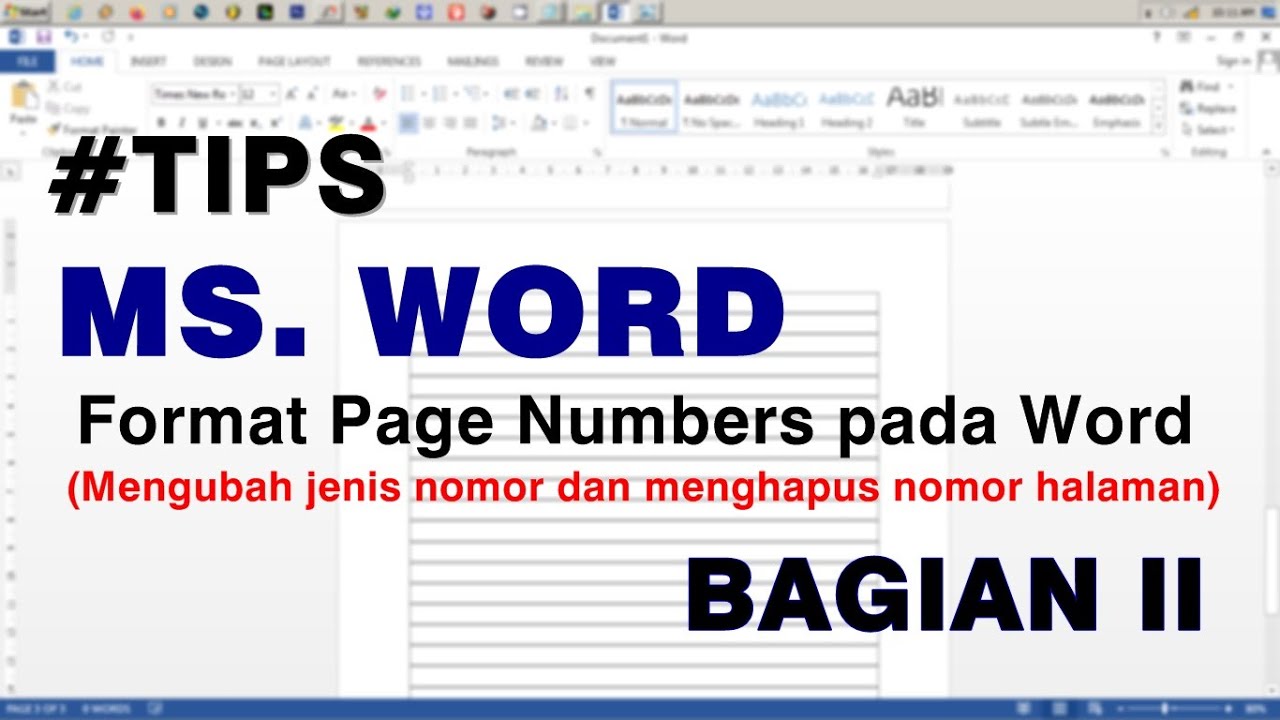
Task: Apply the Title style from gallery
Action: point(914,107)
